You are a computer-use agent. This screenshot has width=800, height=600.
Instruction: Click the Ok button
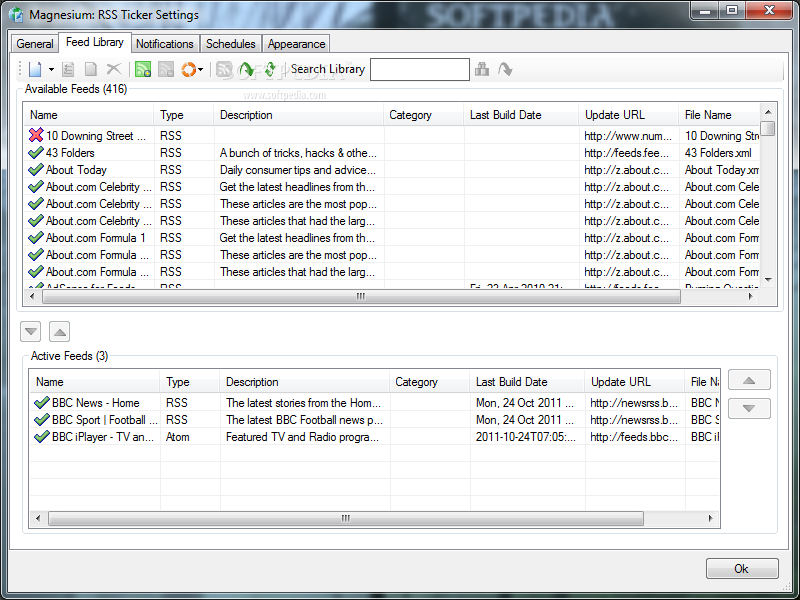(742, 568)
